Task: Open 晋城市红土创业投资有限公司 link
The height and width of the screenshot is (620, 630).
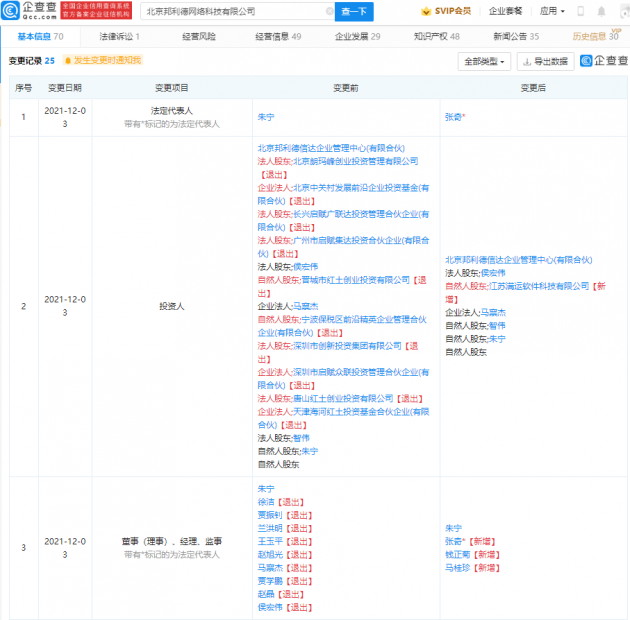Action: tap(356, 280)
